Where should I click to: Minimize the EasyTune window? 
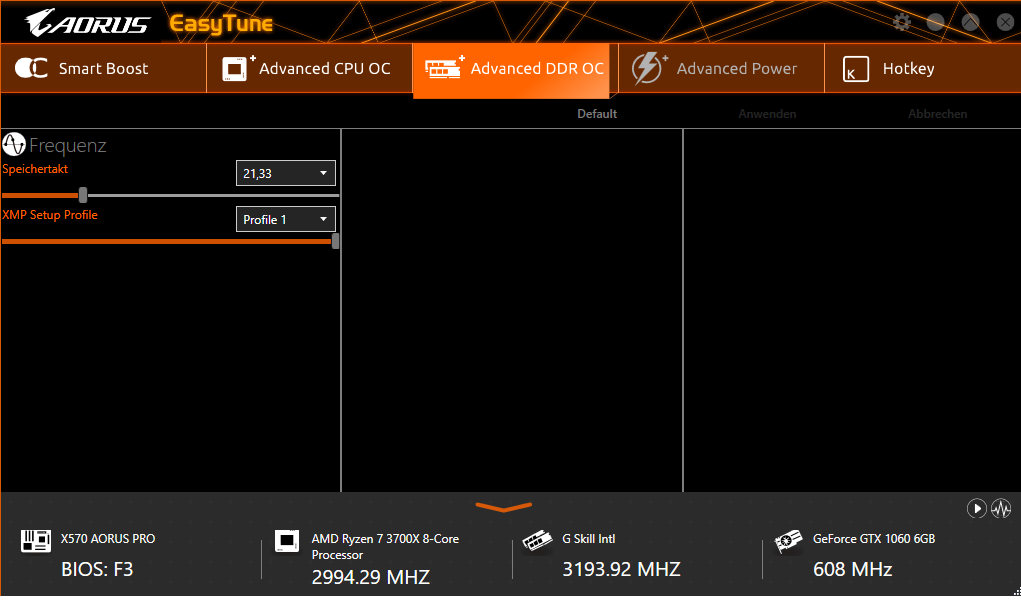coord(936,22)
